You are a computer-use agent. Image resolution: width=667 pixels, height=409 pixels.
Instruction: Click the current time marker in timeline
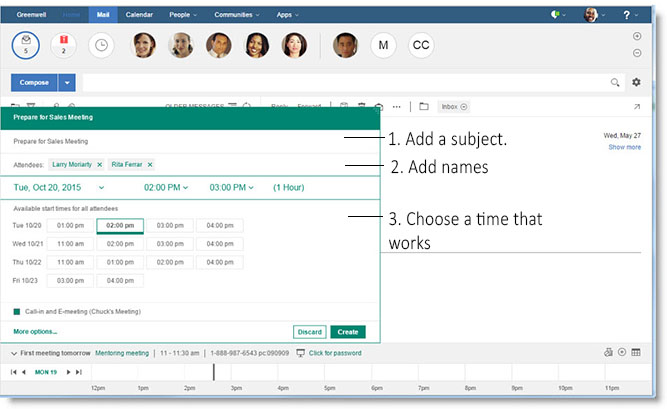click(x=214, y=372)
